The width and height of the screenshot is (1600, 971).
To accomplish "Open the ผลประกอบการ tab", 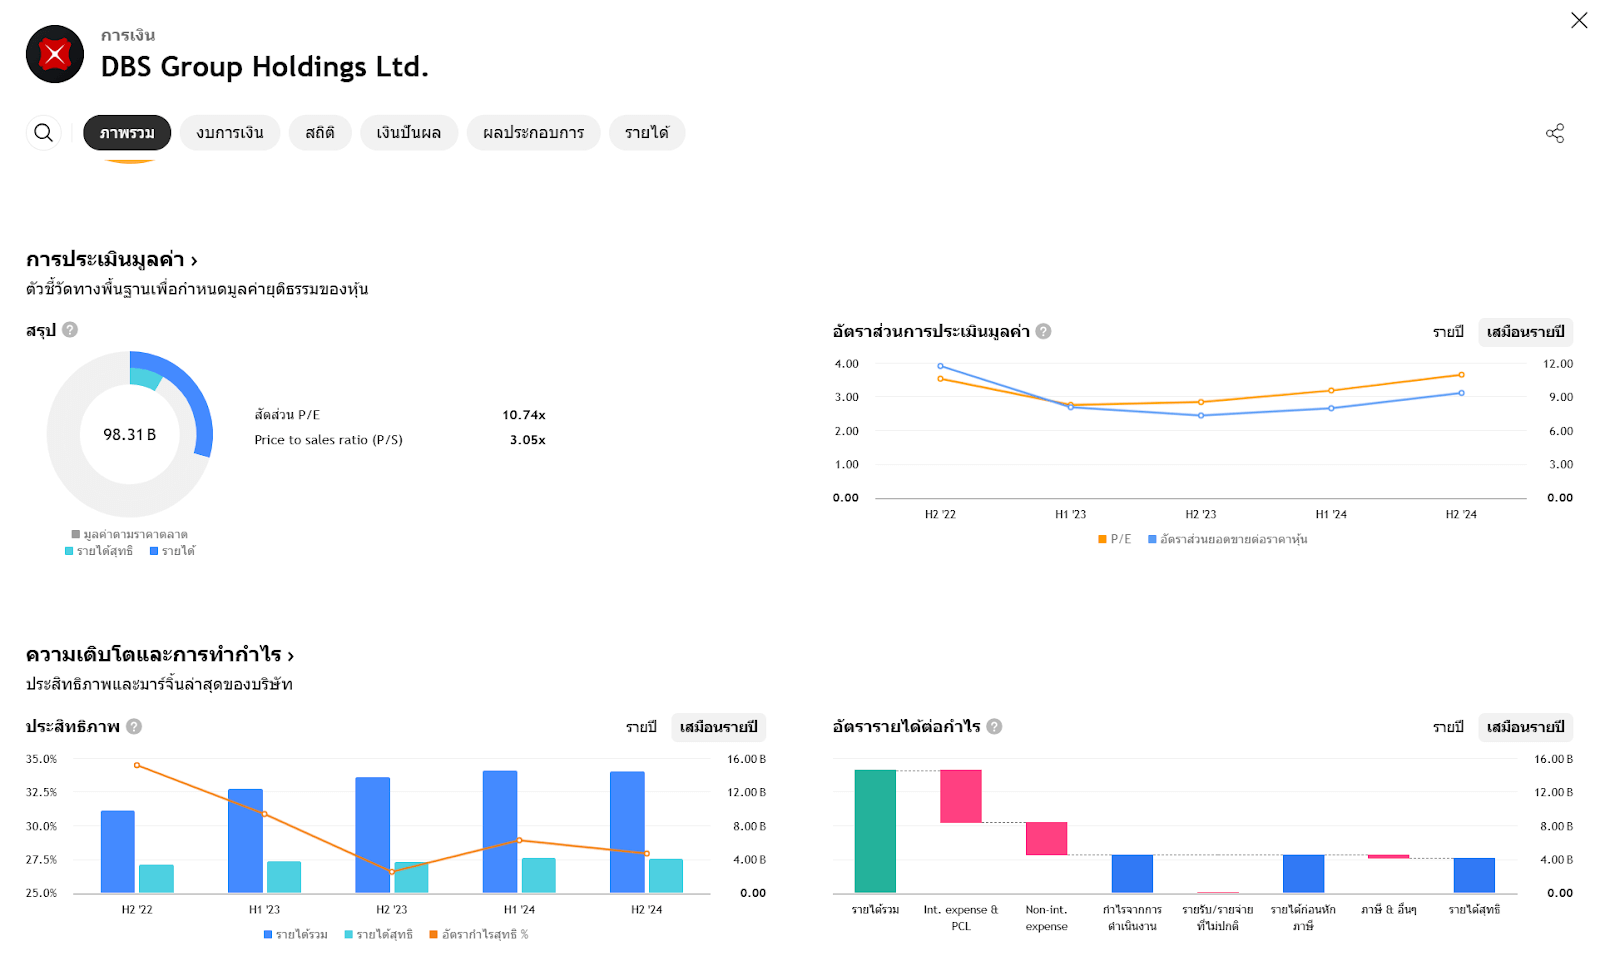I will [533, 133].
